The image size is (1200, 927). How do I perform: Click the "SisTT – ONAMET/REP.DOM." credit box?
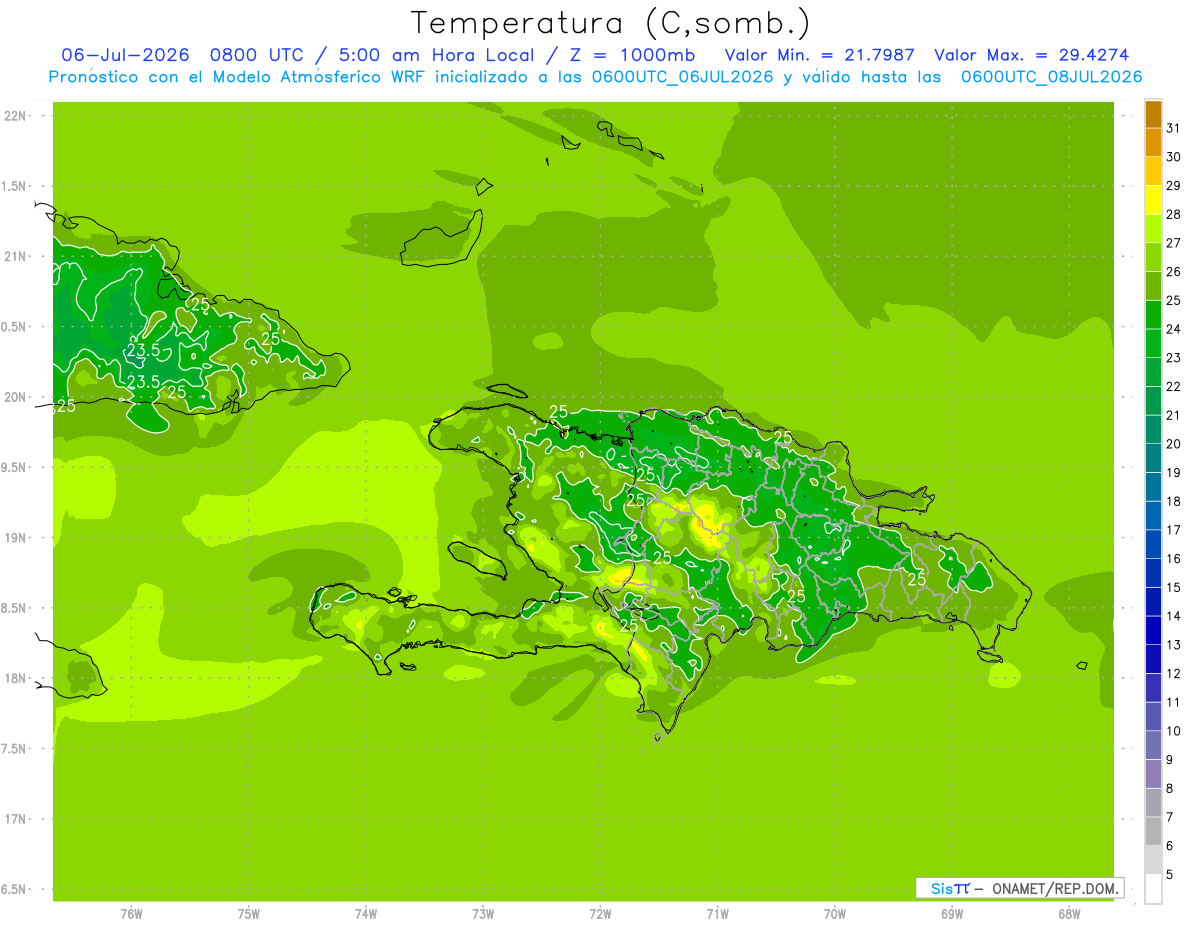(1020, 888)
